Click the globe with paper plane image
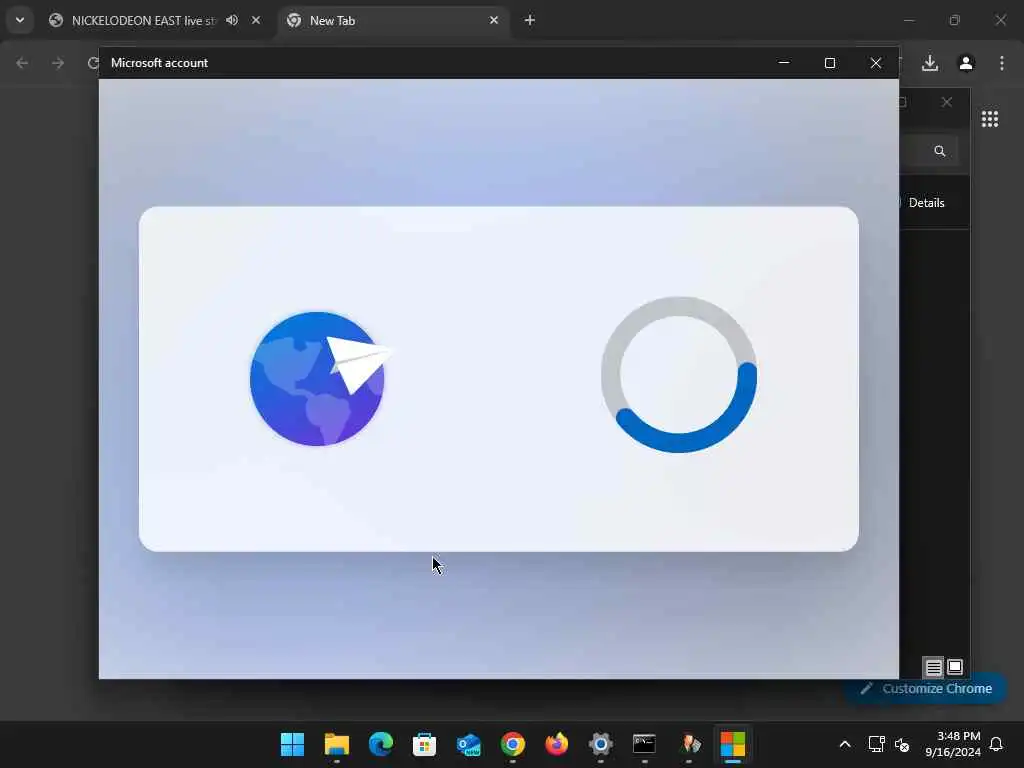This screenshot has height=768, width=1024. pos(321,378)
